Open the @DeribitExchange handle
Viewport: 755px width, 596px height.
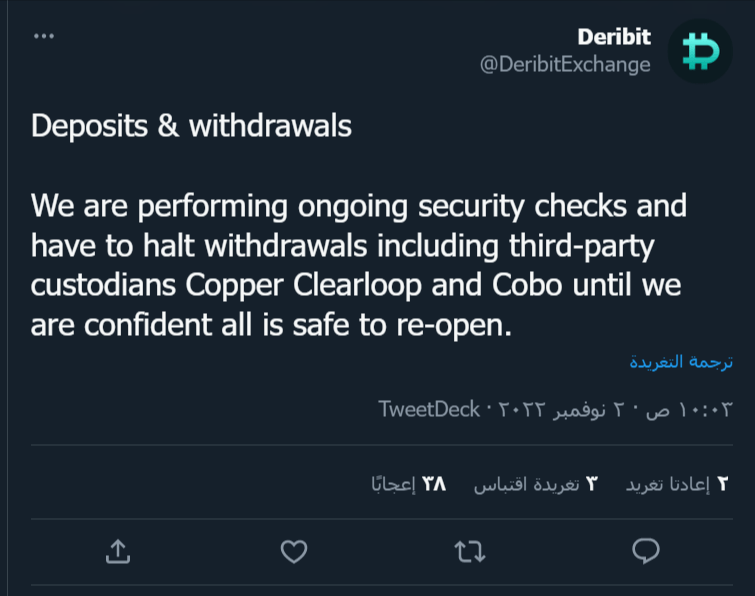click(x=565, y=65)
